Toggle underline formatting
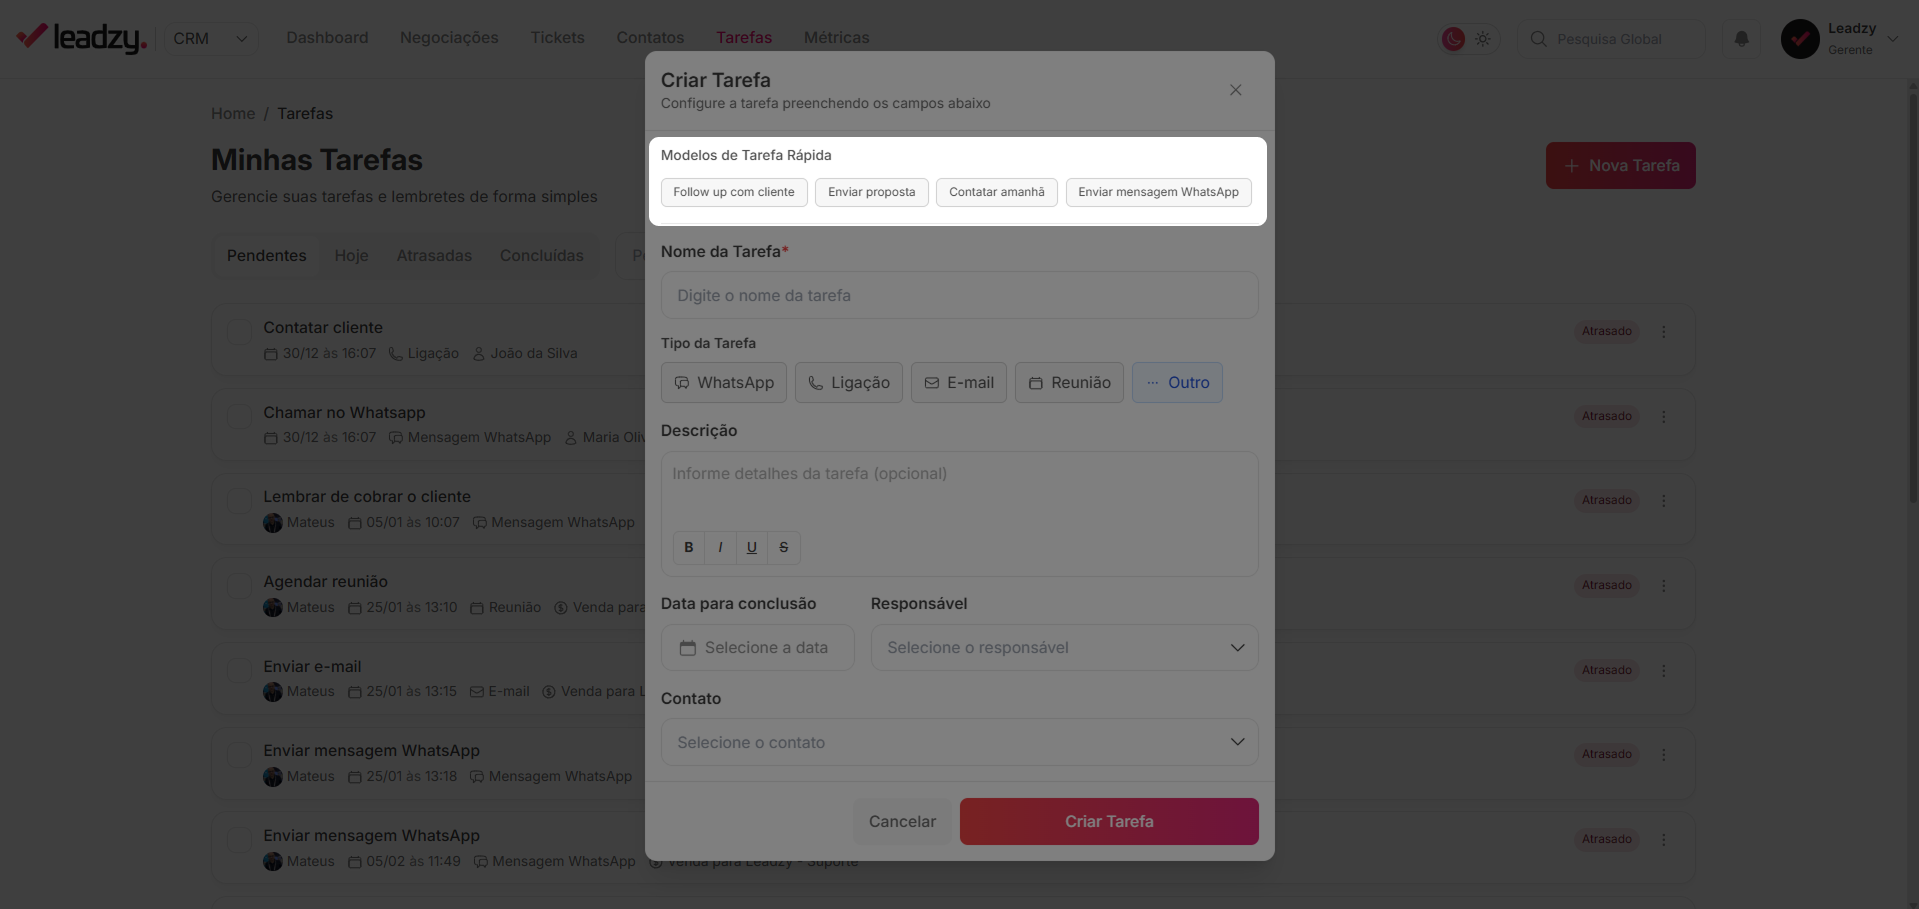The image size is (1919, 909). (752, 547)
